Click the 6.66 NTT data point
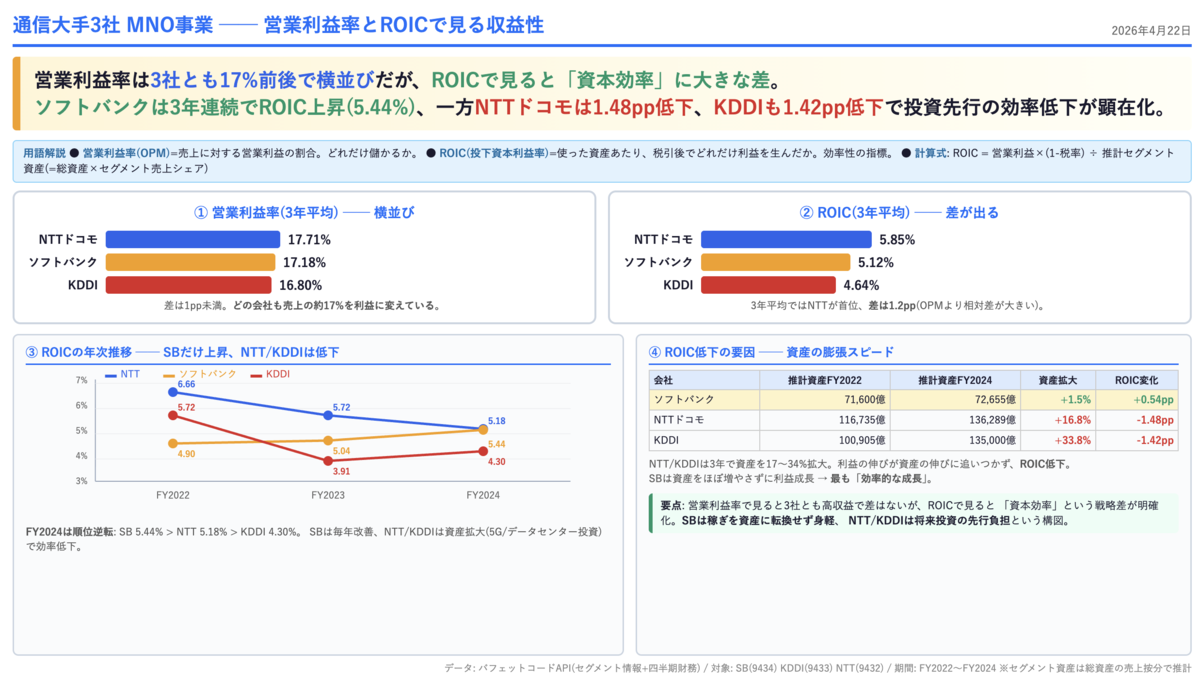 (x=173, y=392)
